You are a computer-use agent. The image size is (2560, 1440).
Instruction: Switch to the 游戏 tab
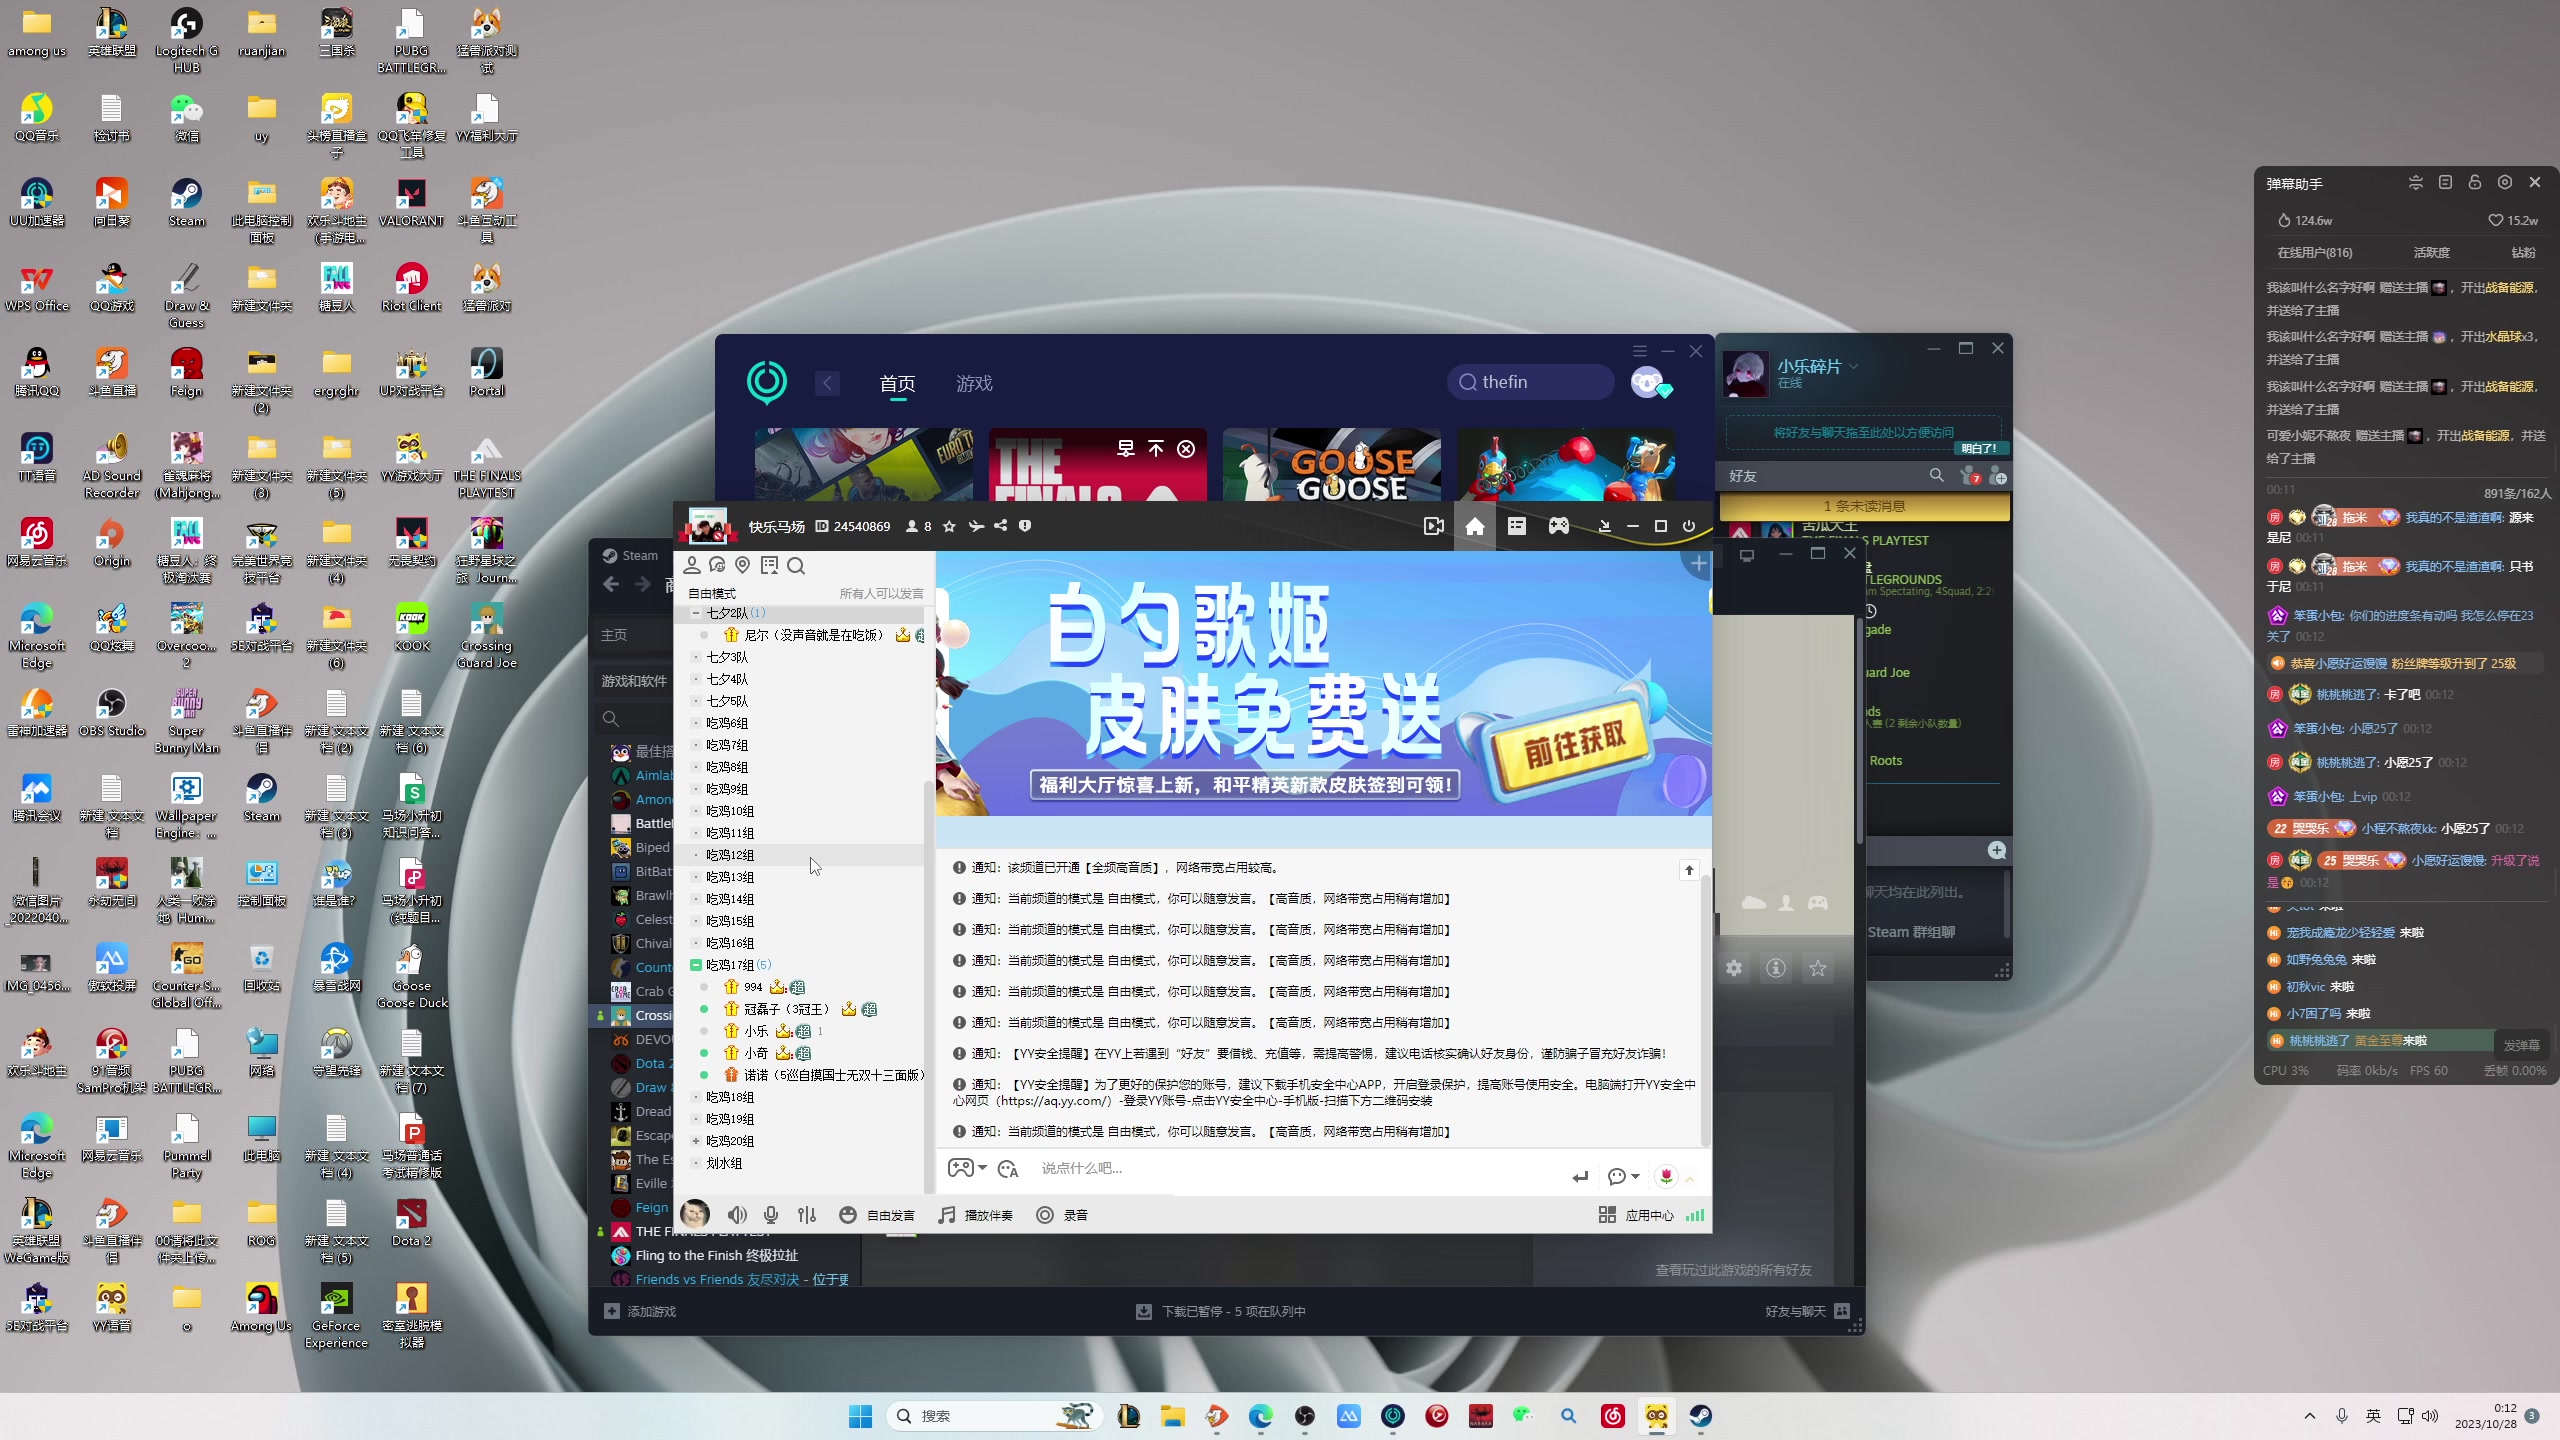974,384
